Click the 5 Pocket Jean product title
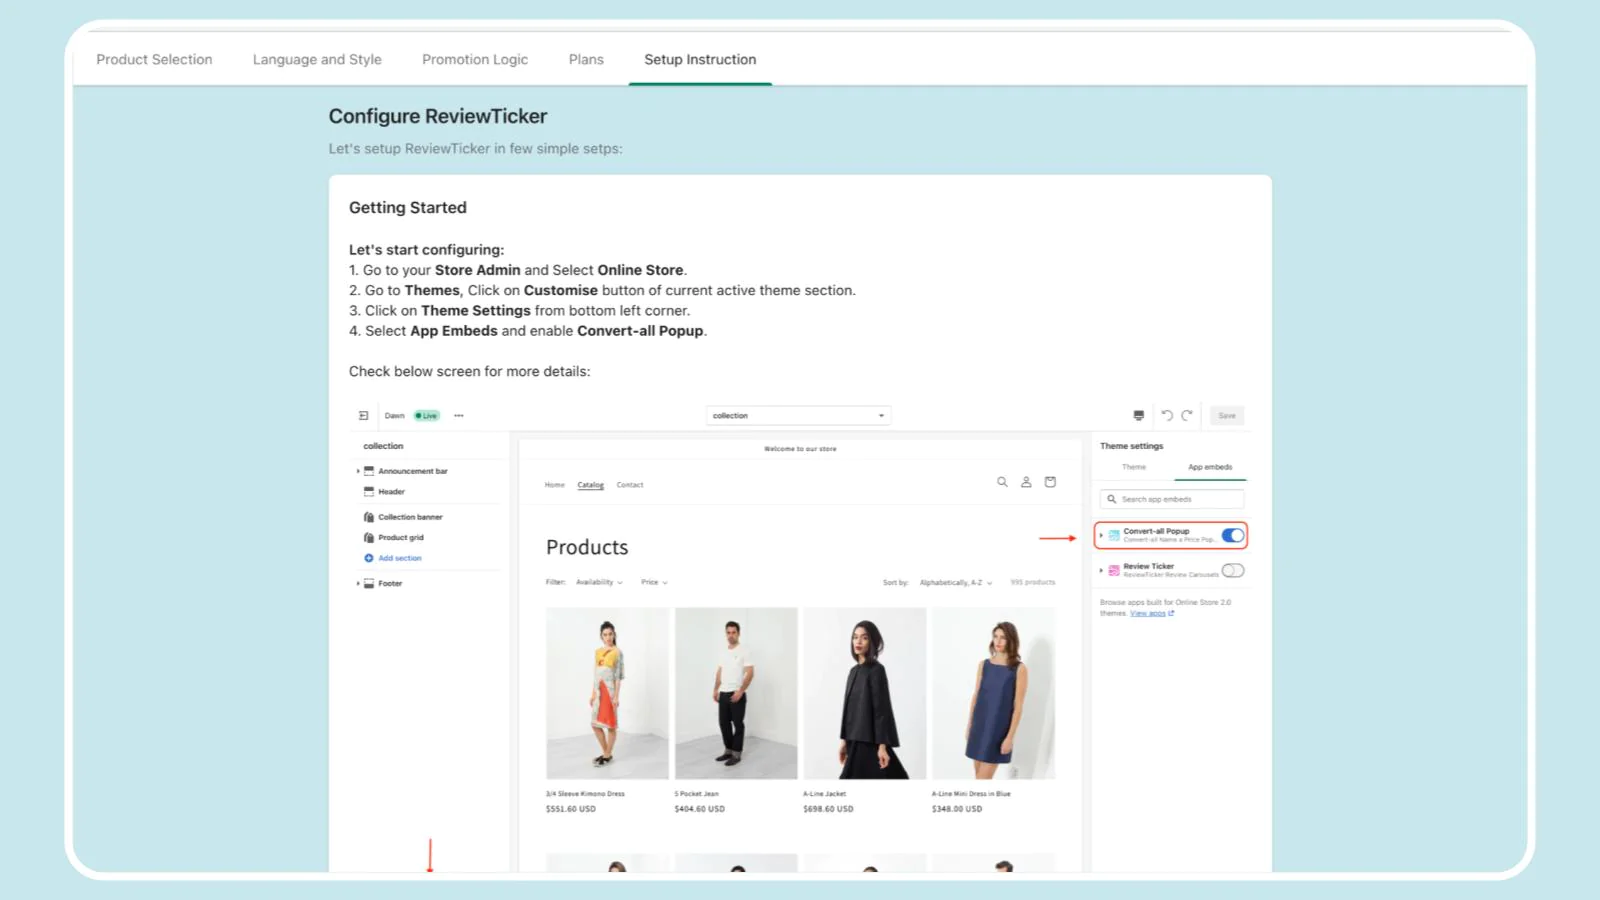This screenshot has height=900, width=1600. click(x=696, y=794)
